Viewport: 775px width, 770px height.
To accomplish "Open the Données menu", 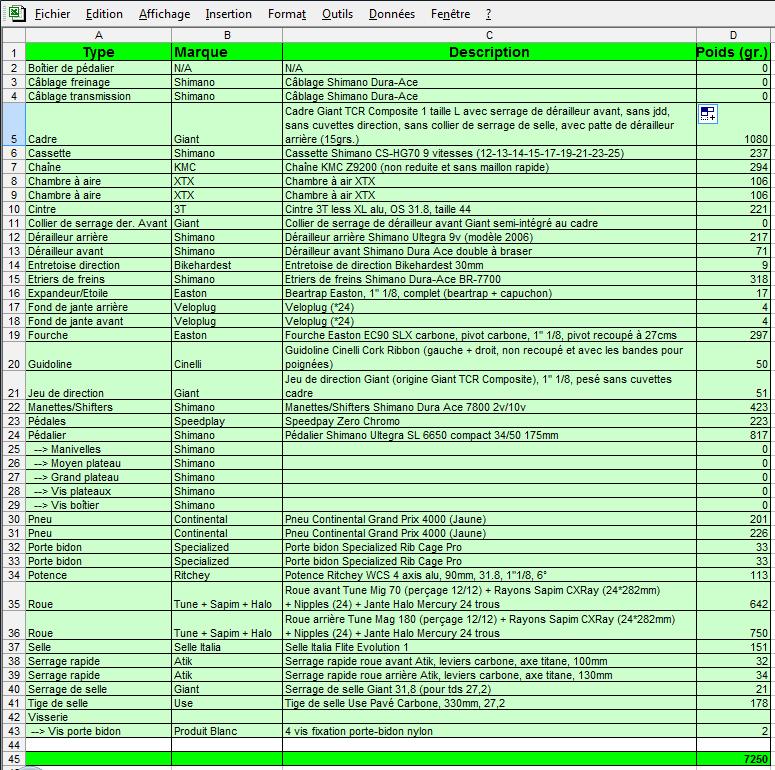I will 392,14.
